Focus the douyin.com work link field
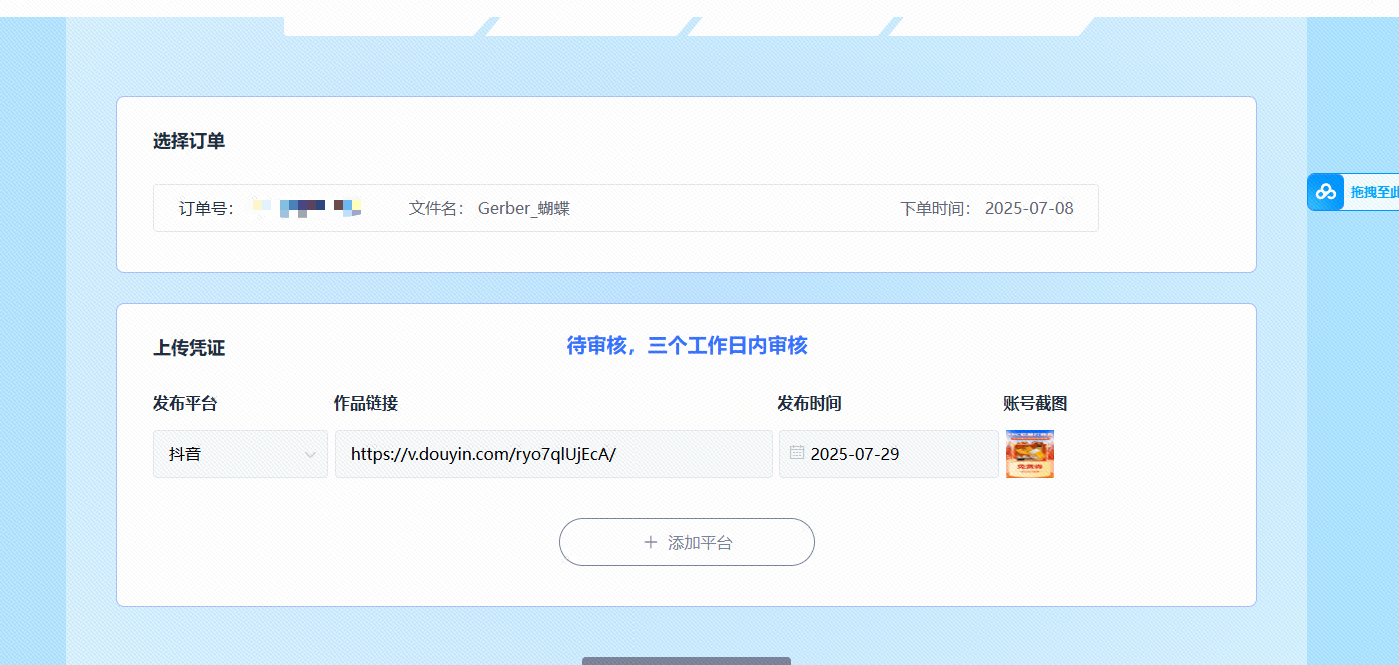This screenshot has width=1399, height=665. [x=553, y=454]
